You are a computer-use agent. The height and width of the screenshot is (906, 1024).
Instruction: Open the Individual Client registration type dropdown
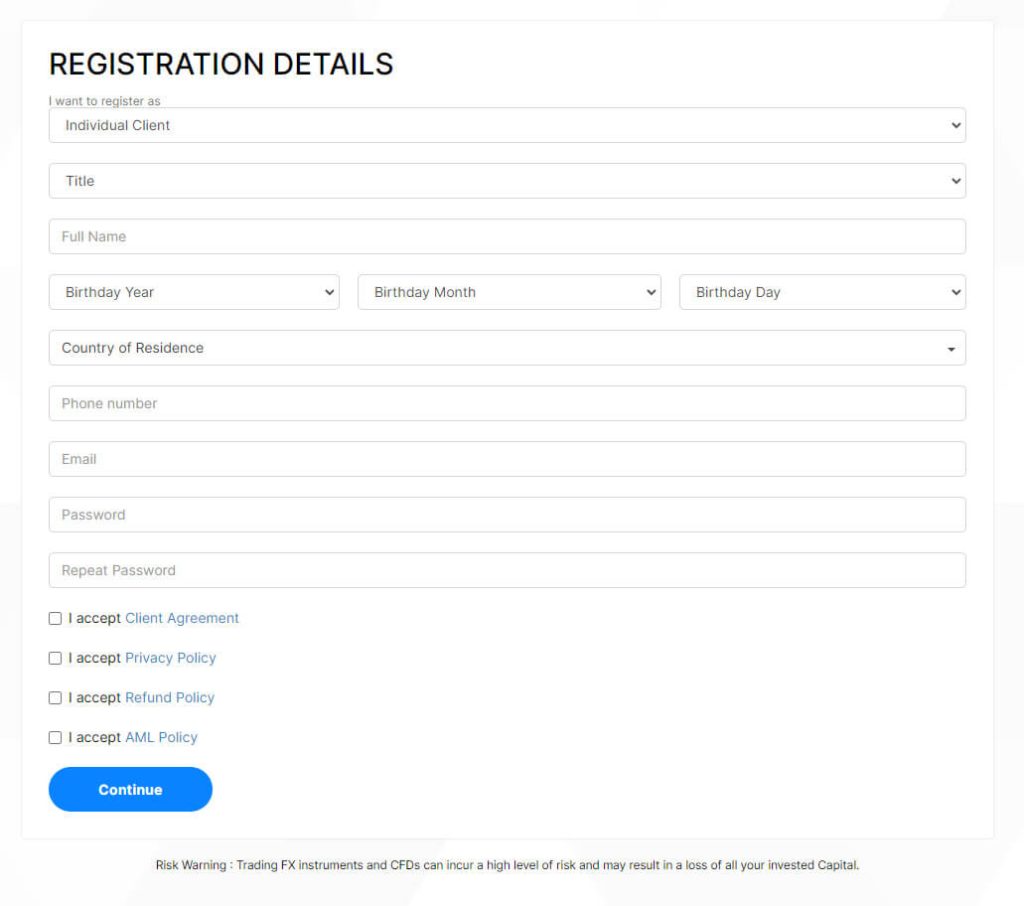click(507, 125)
